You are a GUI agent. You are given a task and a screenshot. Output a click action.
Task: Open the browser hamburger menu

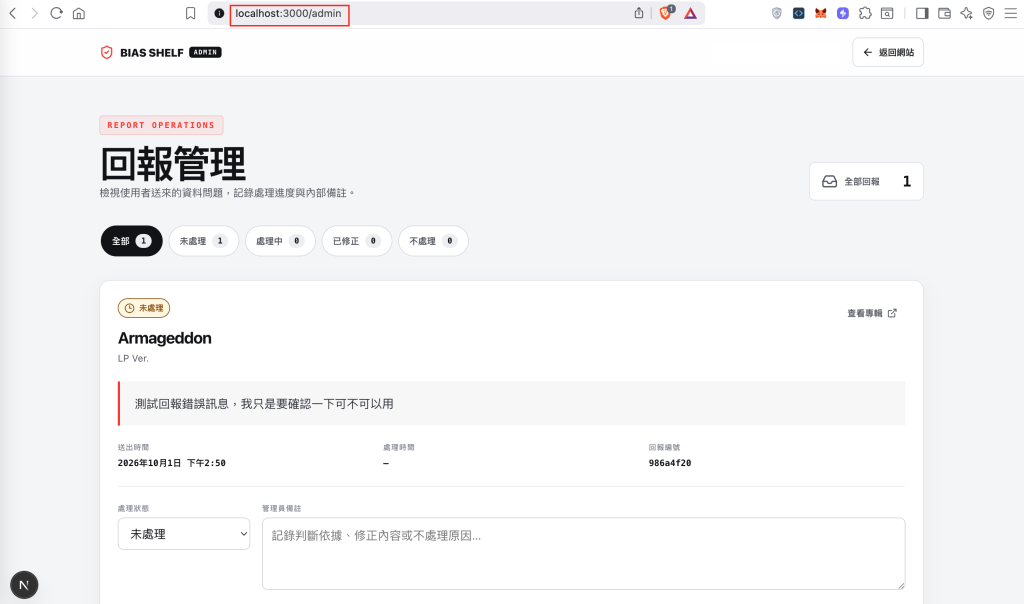tap(1010, 13)
